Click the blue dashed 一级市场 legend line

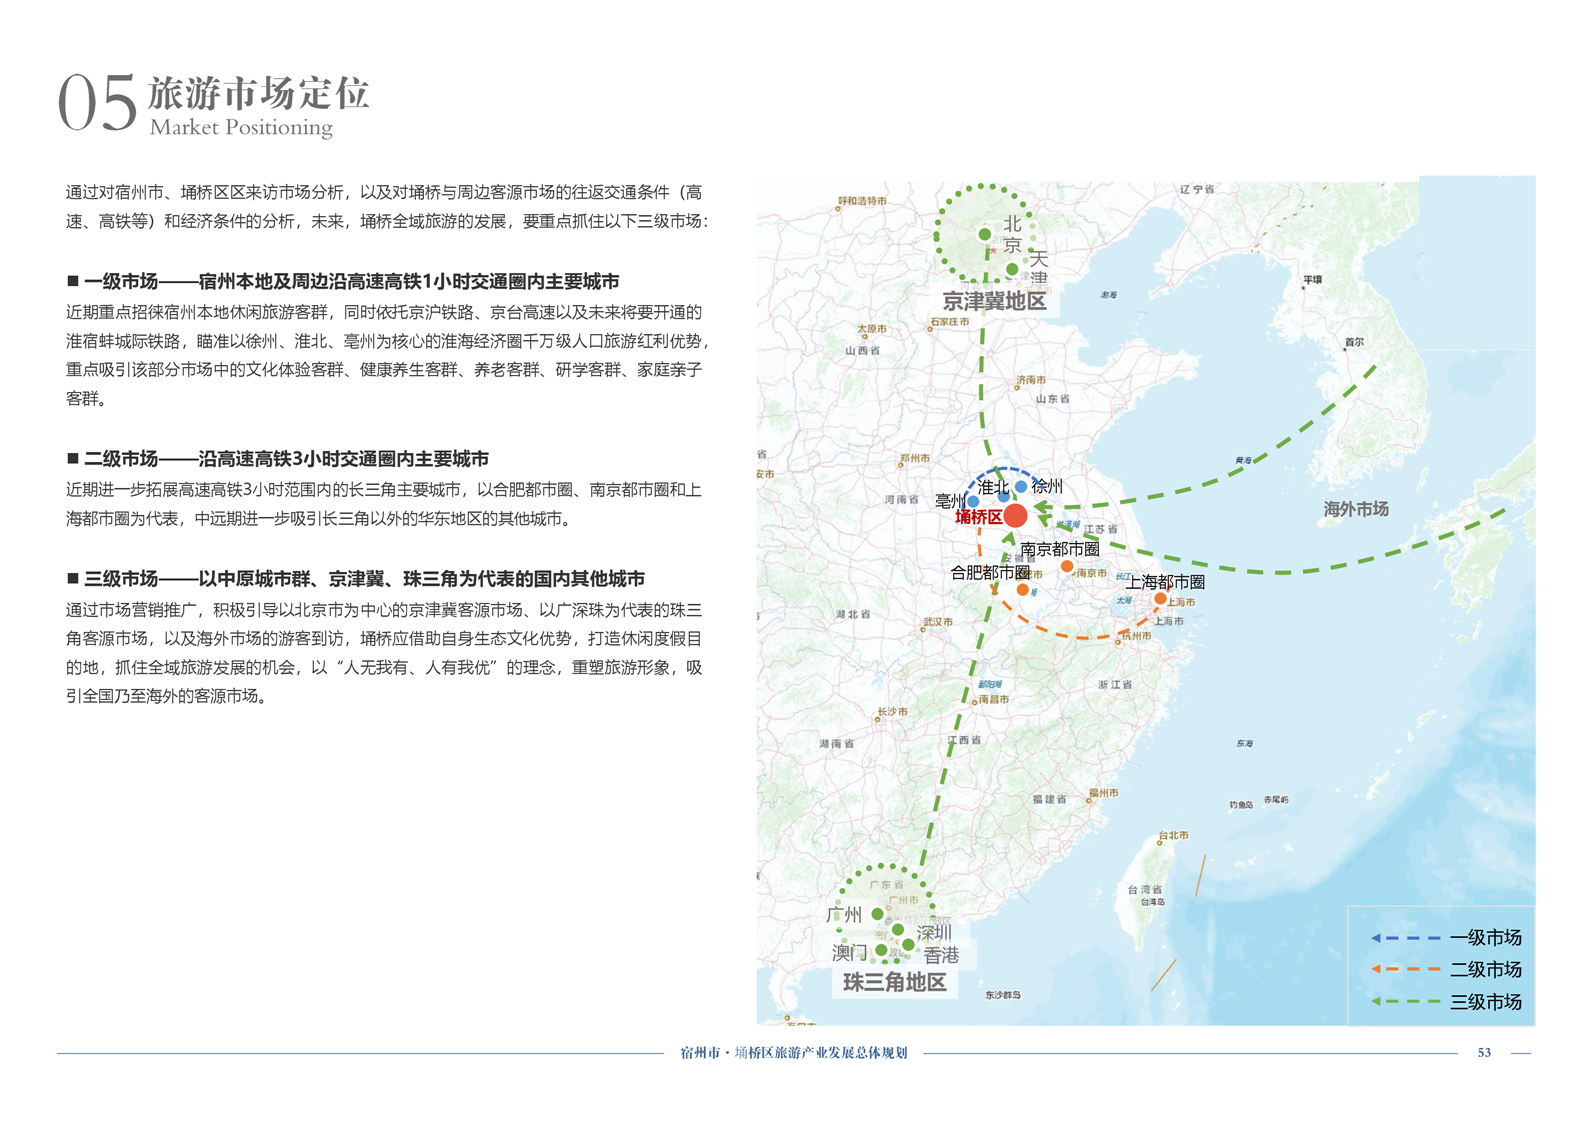pos(1405,938)
